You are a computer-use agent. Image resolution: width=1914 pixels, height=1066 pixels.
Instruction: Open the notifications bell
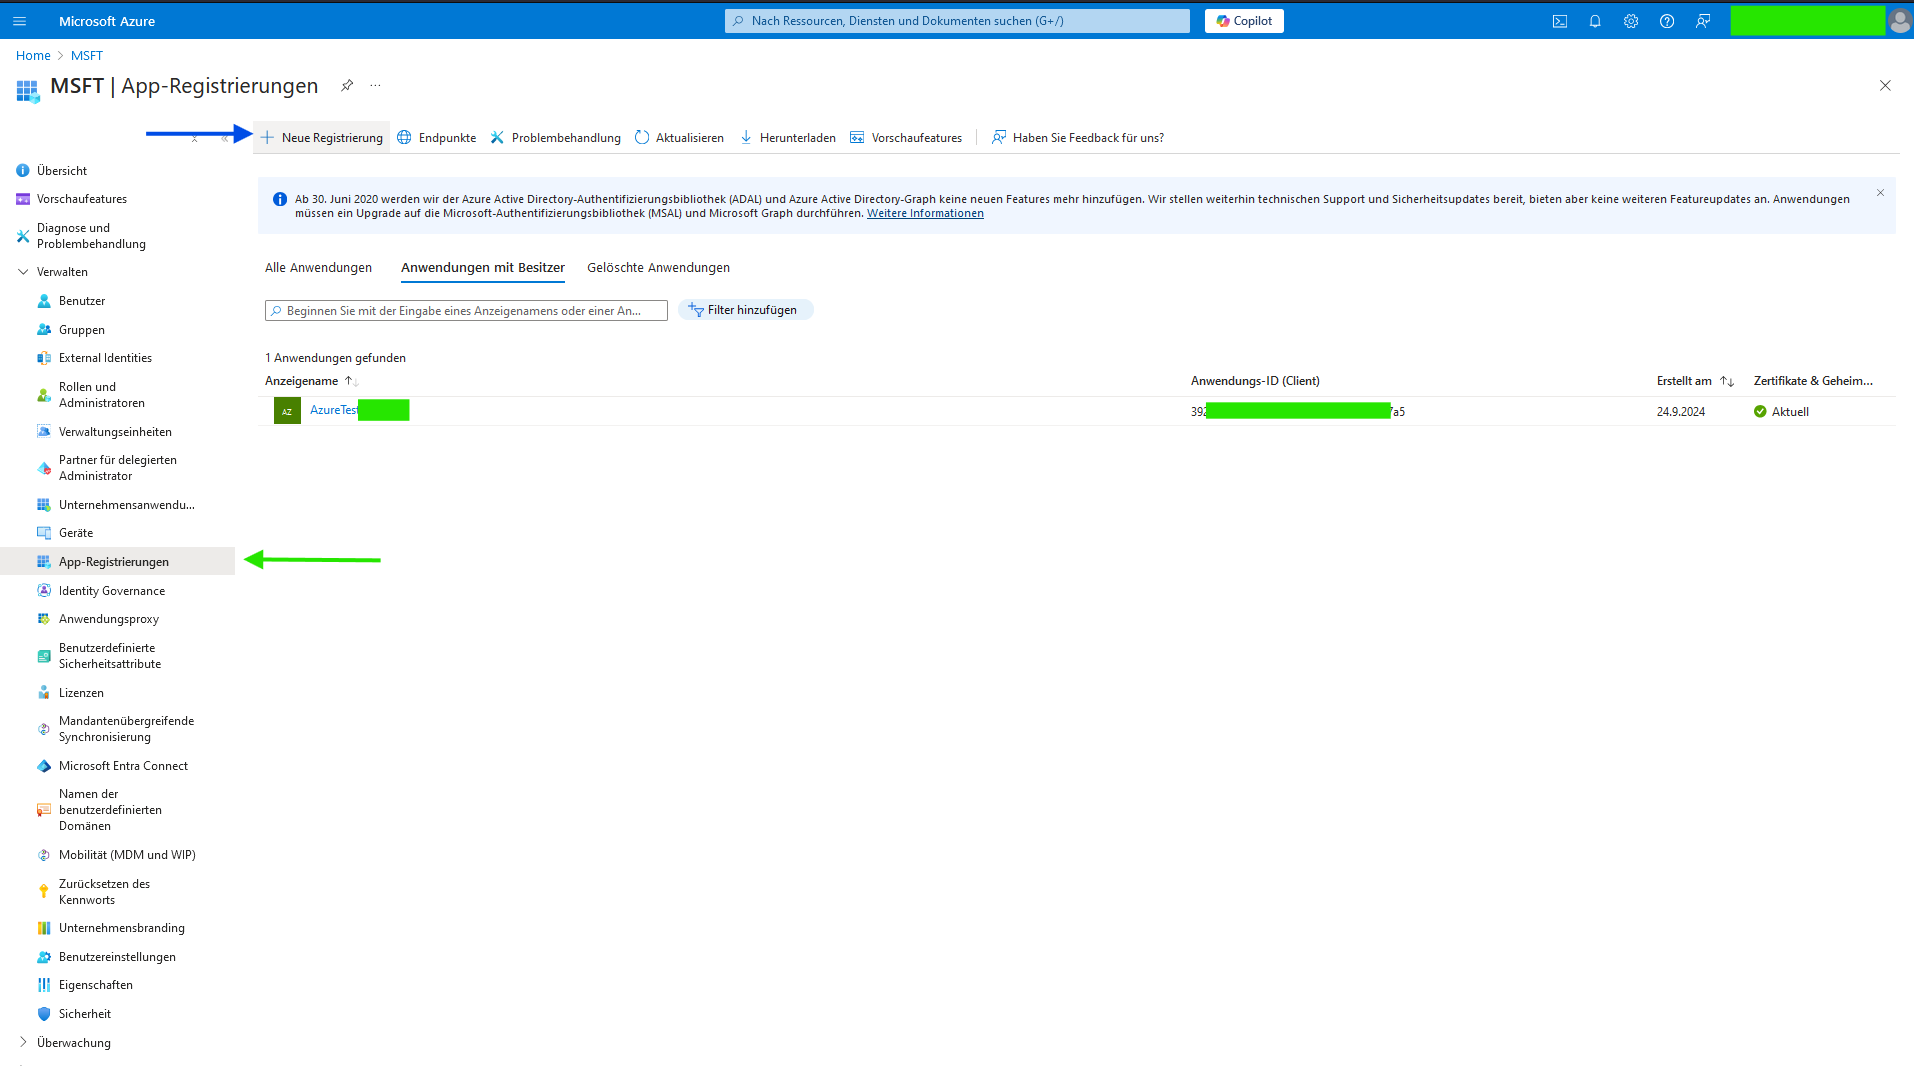1595,21
